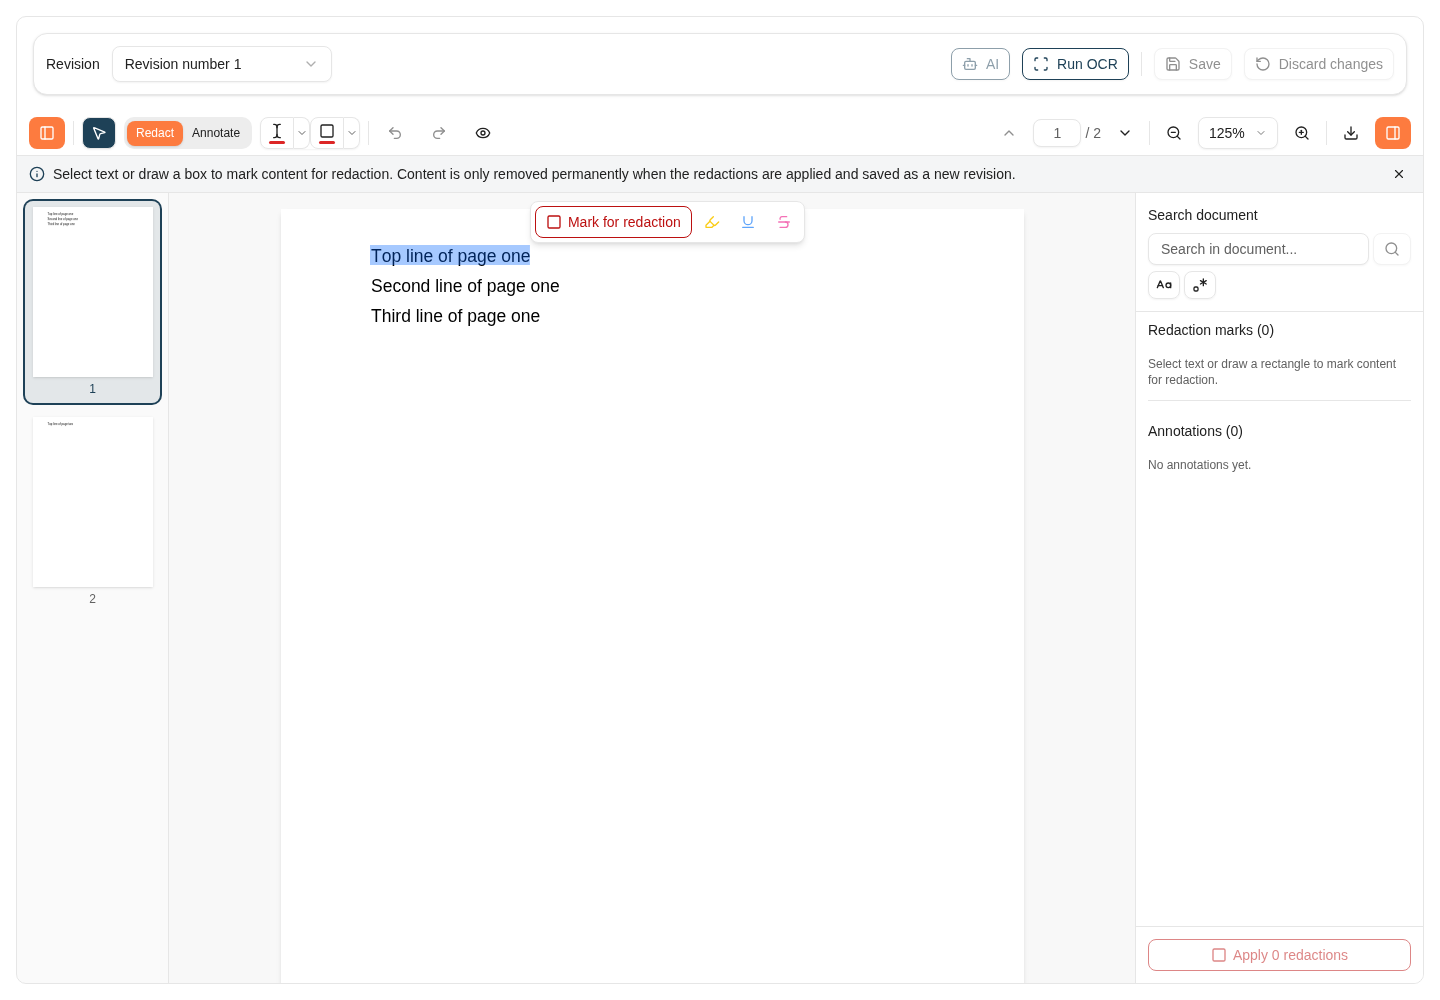Apply highlight to selected text
The image size is (1440, 1000).
[x=712, y=222]
